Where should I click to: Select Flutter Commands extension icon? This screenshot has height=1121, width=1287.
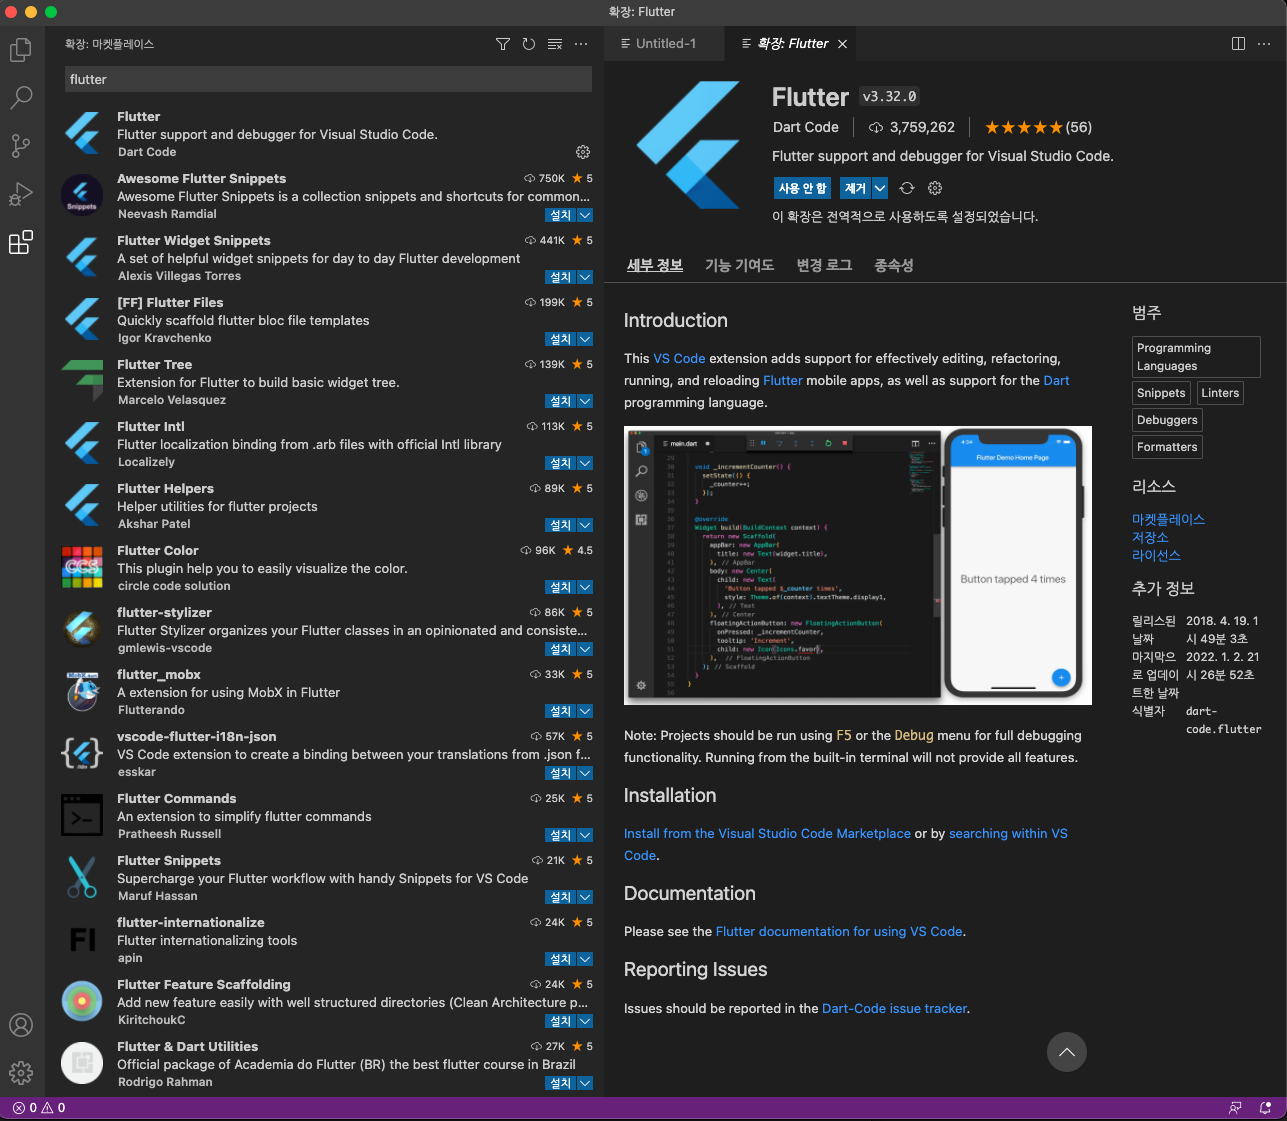pyautogui.click(x=82, y=815)
